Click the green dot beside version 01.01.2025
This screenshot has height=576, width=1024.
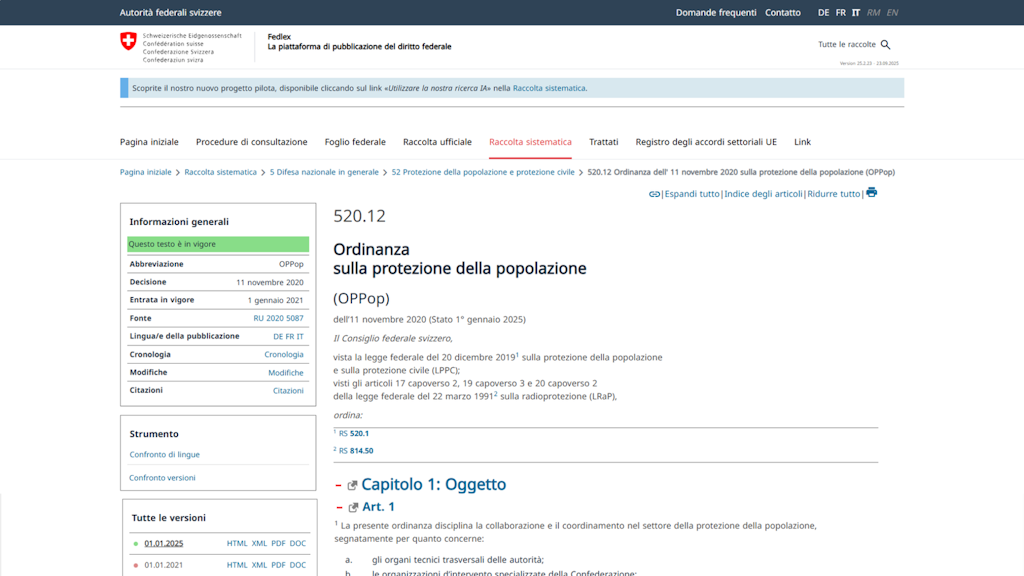(x=135, y=543)
